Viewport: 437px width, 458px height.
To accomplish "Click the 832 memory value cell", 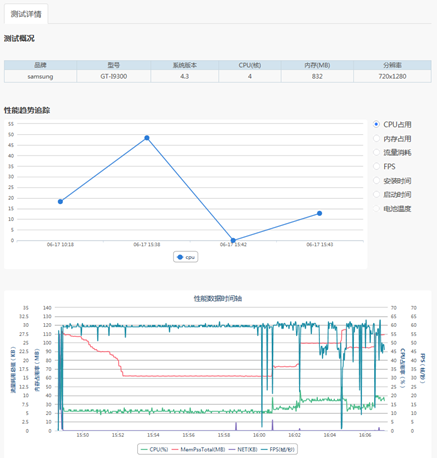I will [x=317, y=76].
